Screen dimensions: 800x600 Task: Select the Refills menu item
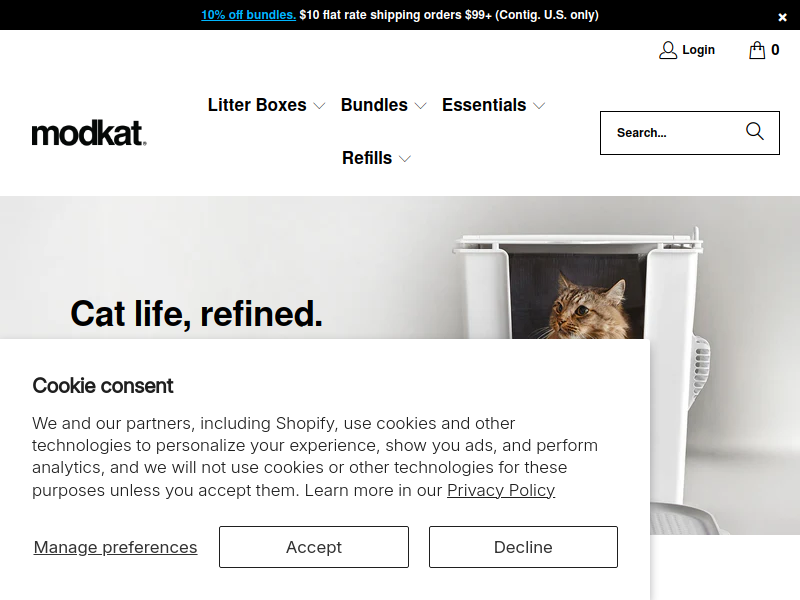tap(367, 158)
